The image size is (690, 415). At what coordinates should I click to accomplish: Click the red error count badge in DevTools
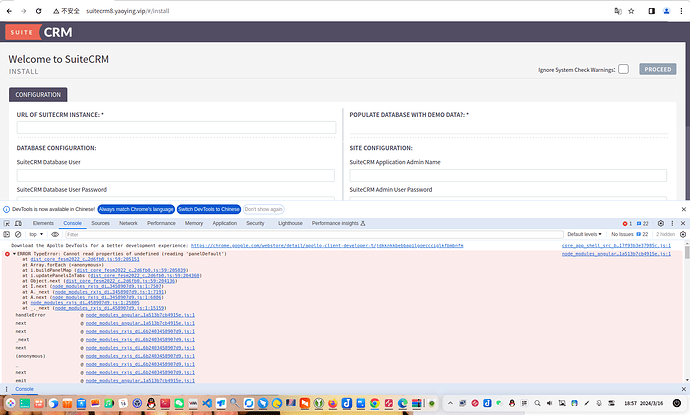point(627,224)
